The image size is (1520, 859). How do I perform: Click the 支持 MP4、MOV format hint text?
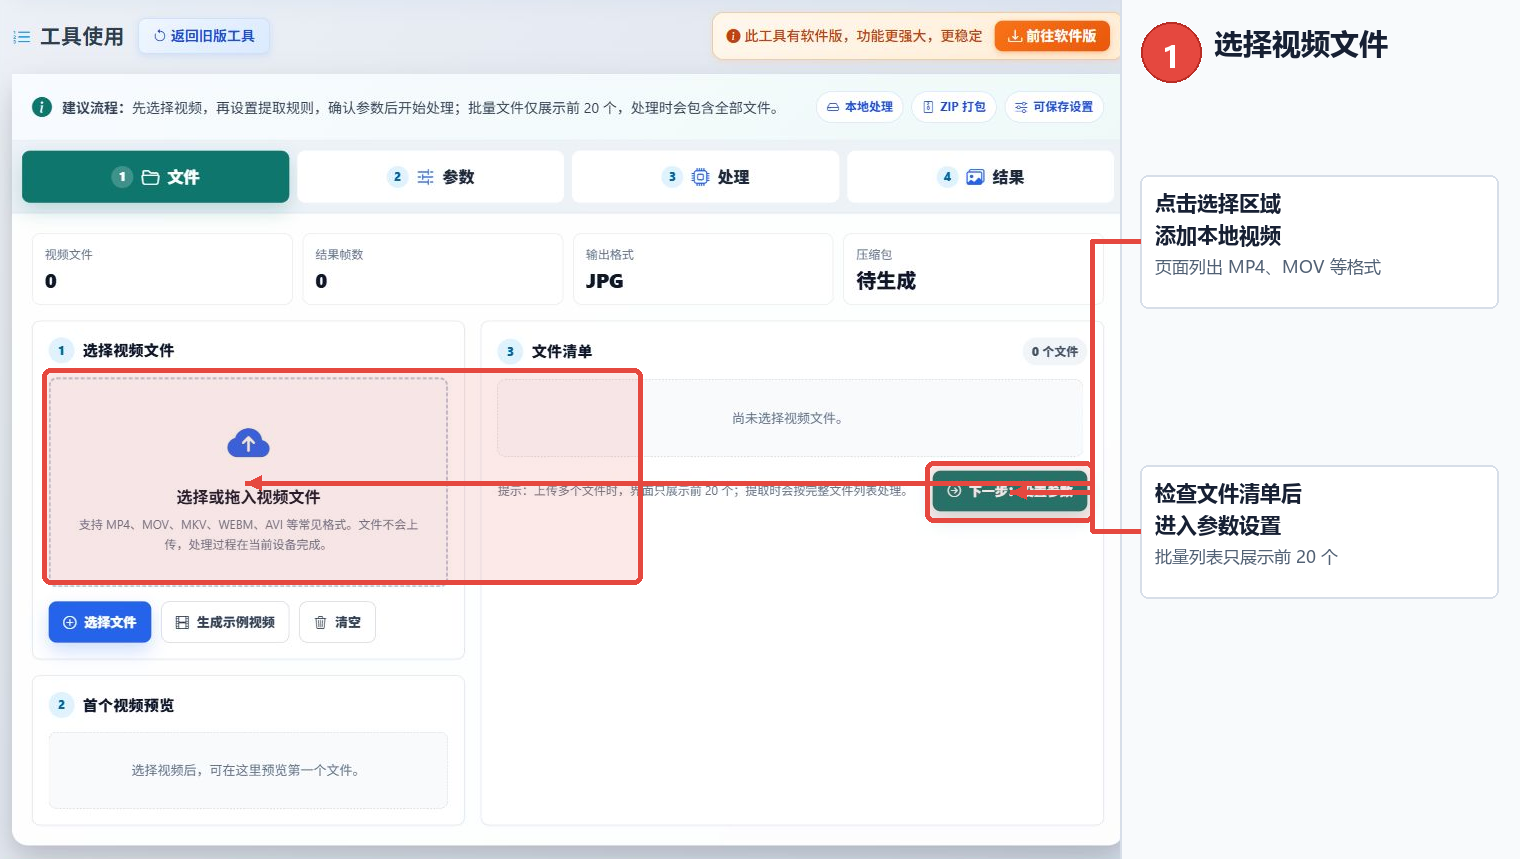pos(248,534)
